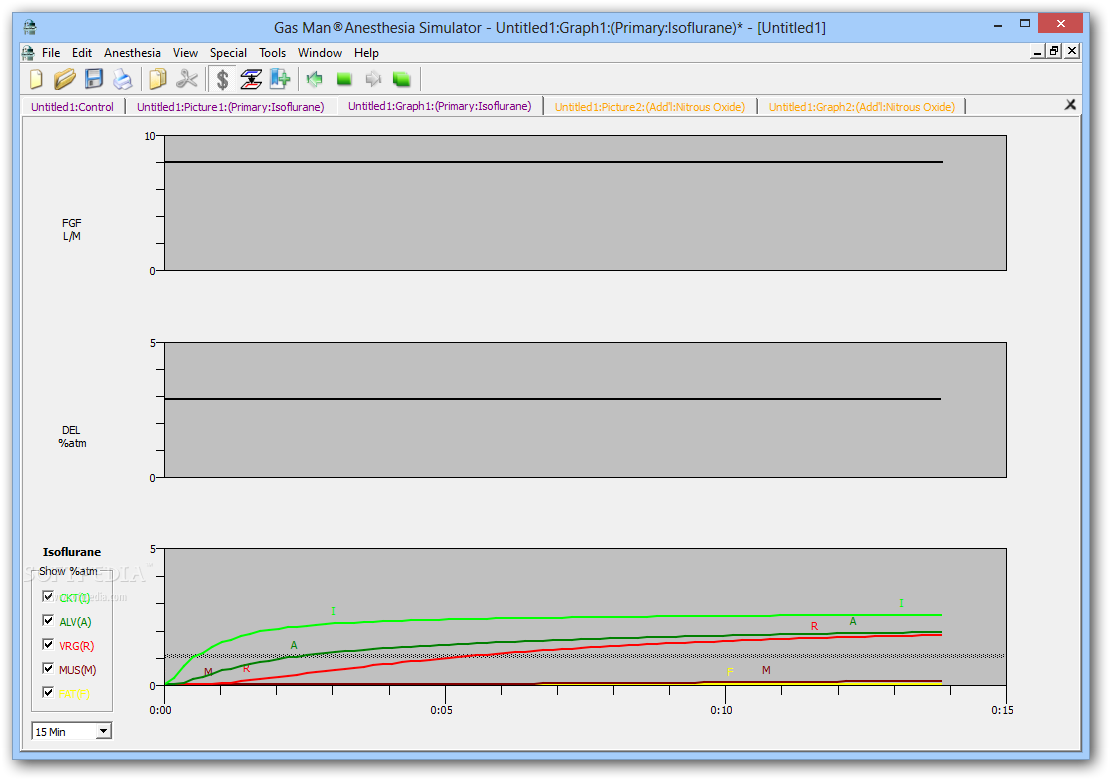Click the gray right arrow icon
The height and width of the screenshot is (780, 1110).
(x=373, y=79)
